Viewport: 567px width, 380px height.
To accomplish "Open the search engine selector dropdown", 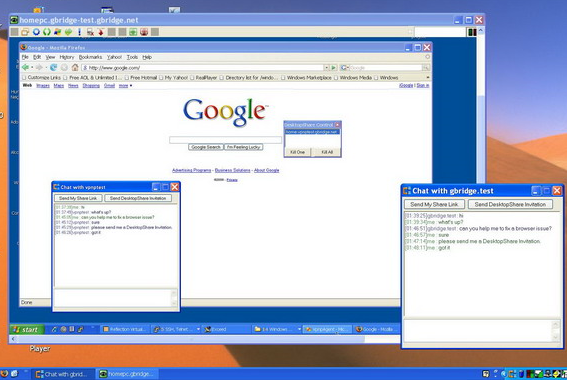I will coord(345,68).
